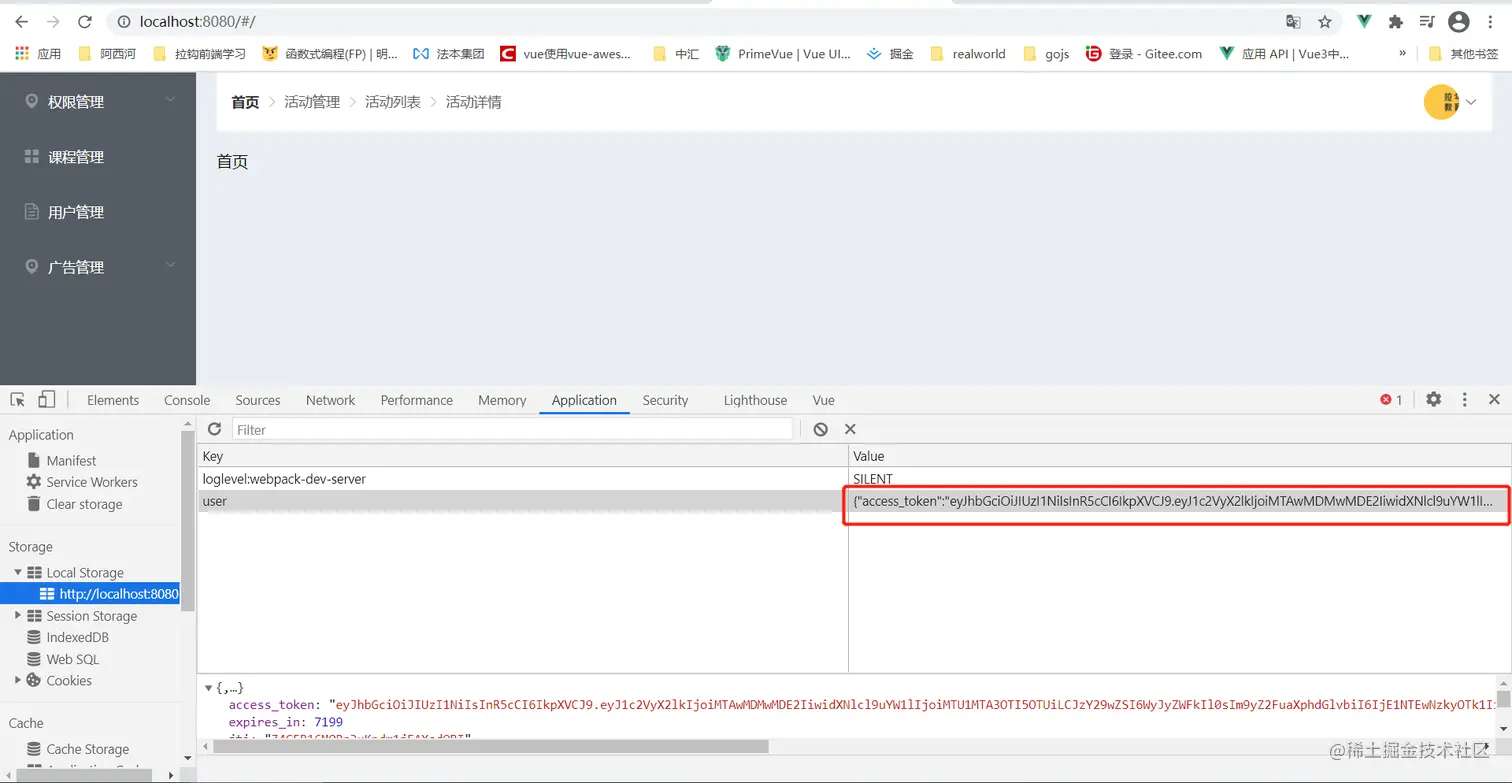This screenshot has width=1512, height=783.
Task: Activate the DevTools inspect element picker
Action: pyautogui.click(x=17, y=400)
